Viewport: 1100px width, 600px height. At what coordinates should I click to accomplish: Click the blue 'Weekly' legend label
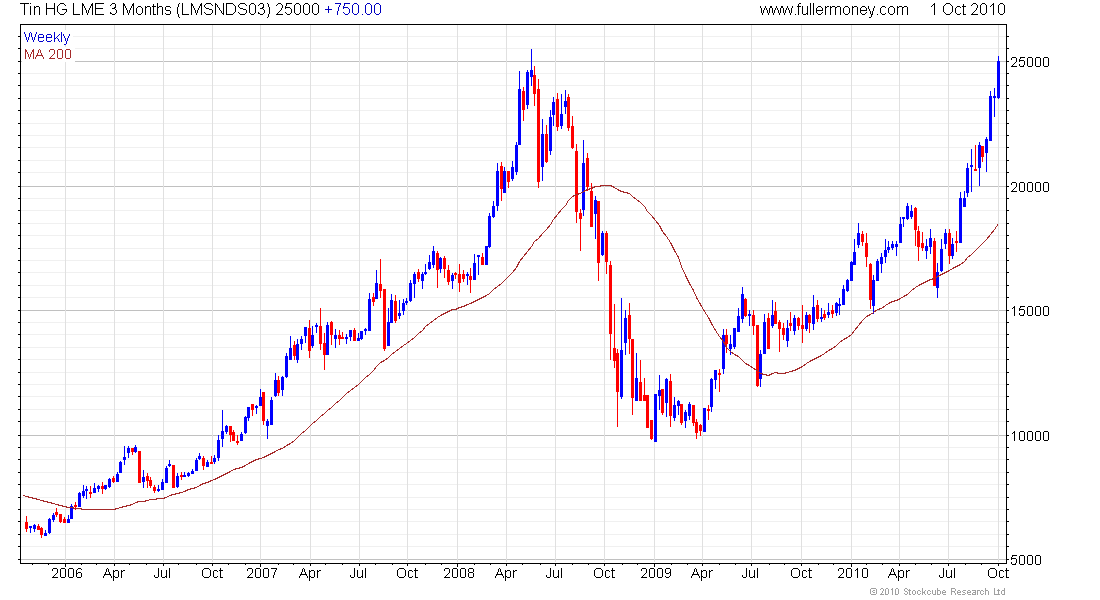coord(47,37)
